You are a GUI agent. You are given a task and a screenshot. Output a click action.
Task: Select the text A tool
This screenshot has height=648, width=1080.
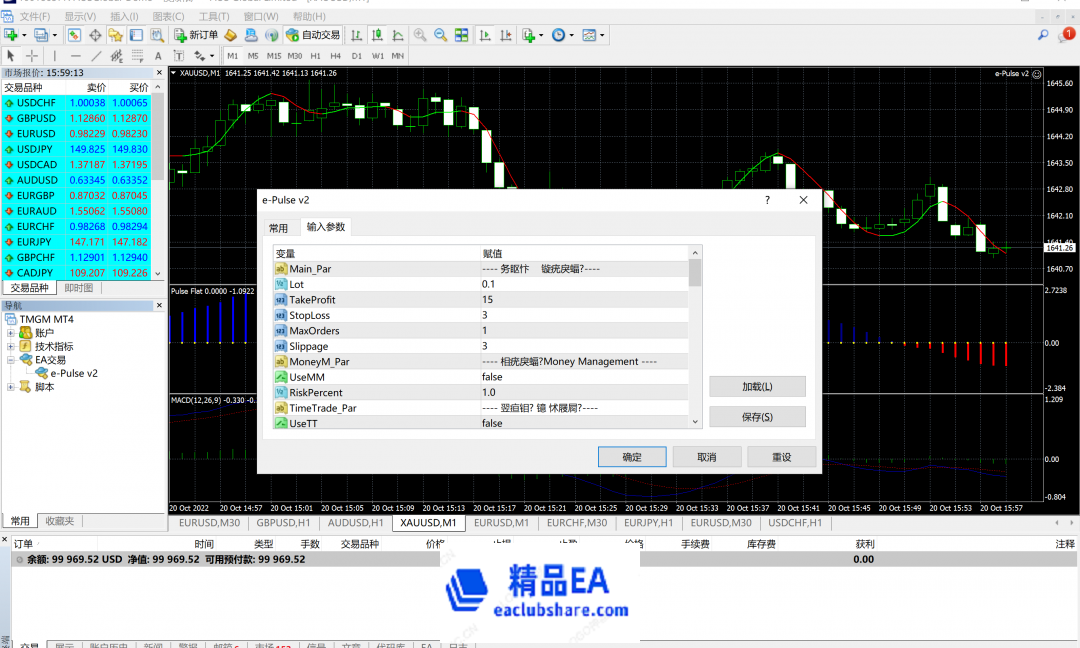[158, 56]
